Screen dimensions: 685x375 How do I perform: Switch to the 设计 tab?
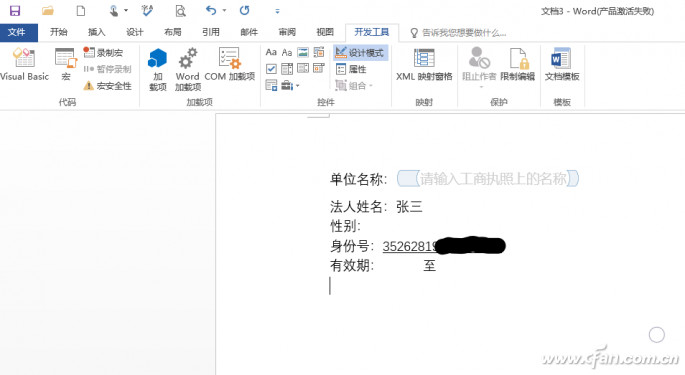click(x=135, y=32)
